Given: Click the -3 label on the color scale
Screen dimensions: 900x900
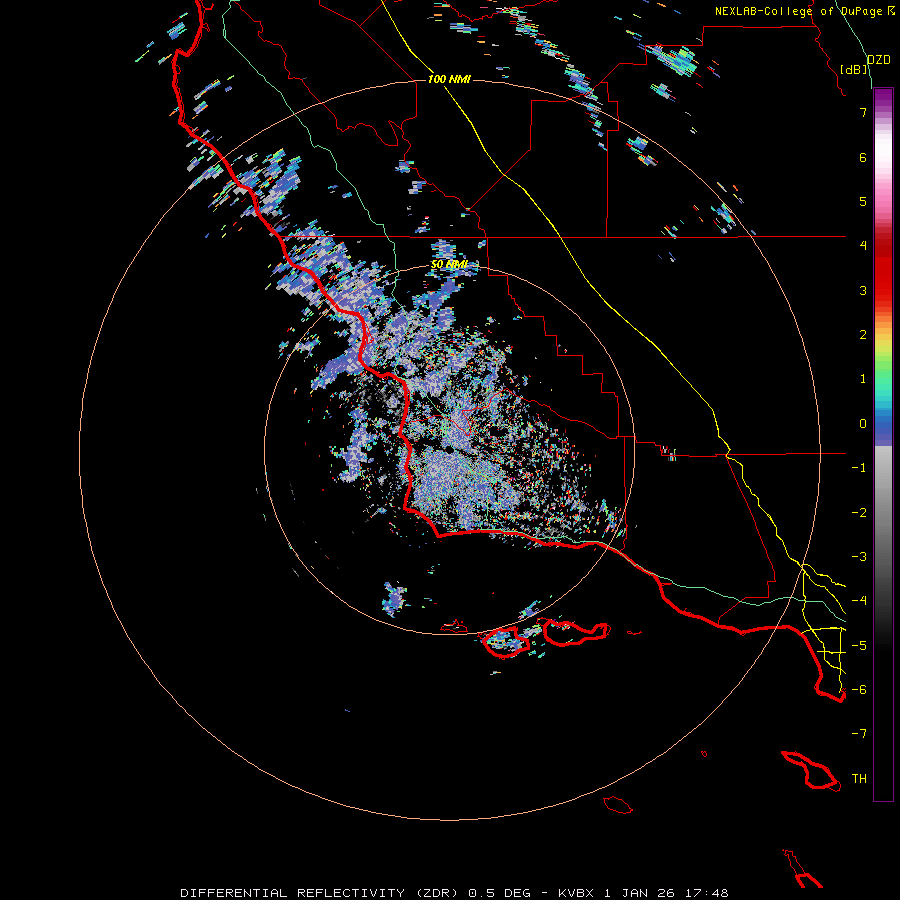Looking at the screenshot, I should 859,557.
